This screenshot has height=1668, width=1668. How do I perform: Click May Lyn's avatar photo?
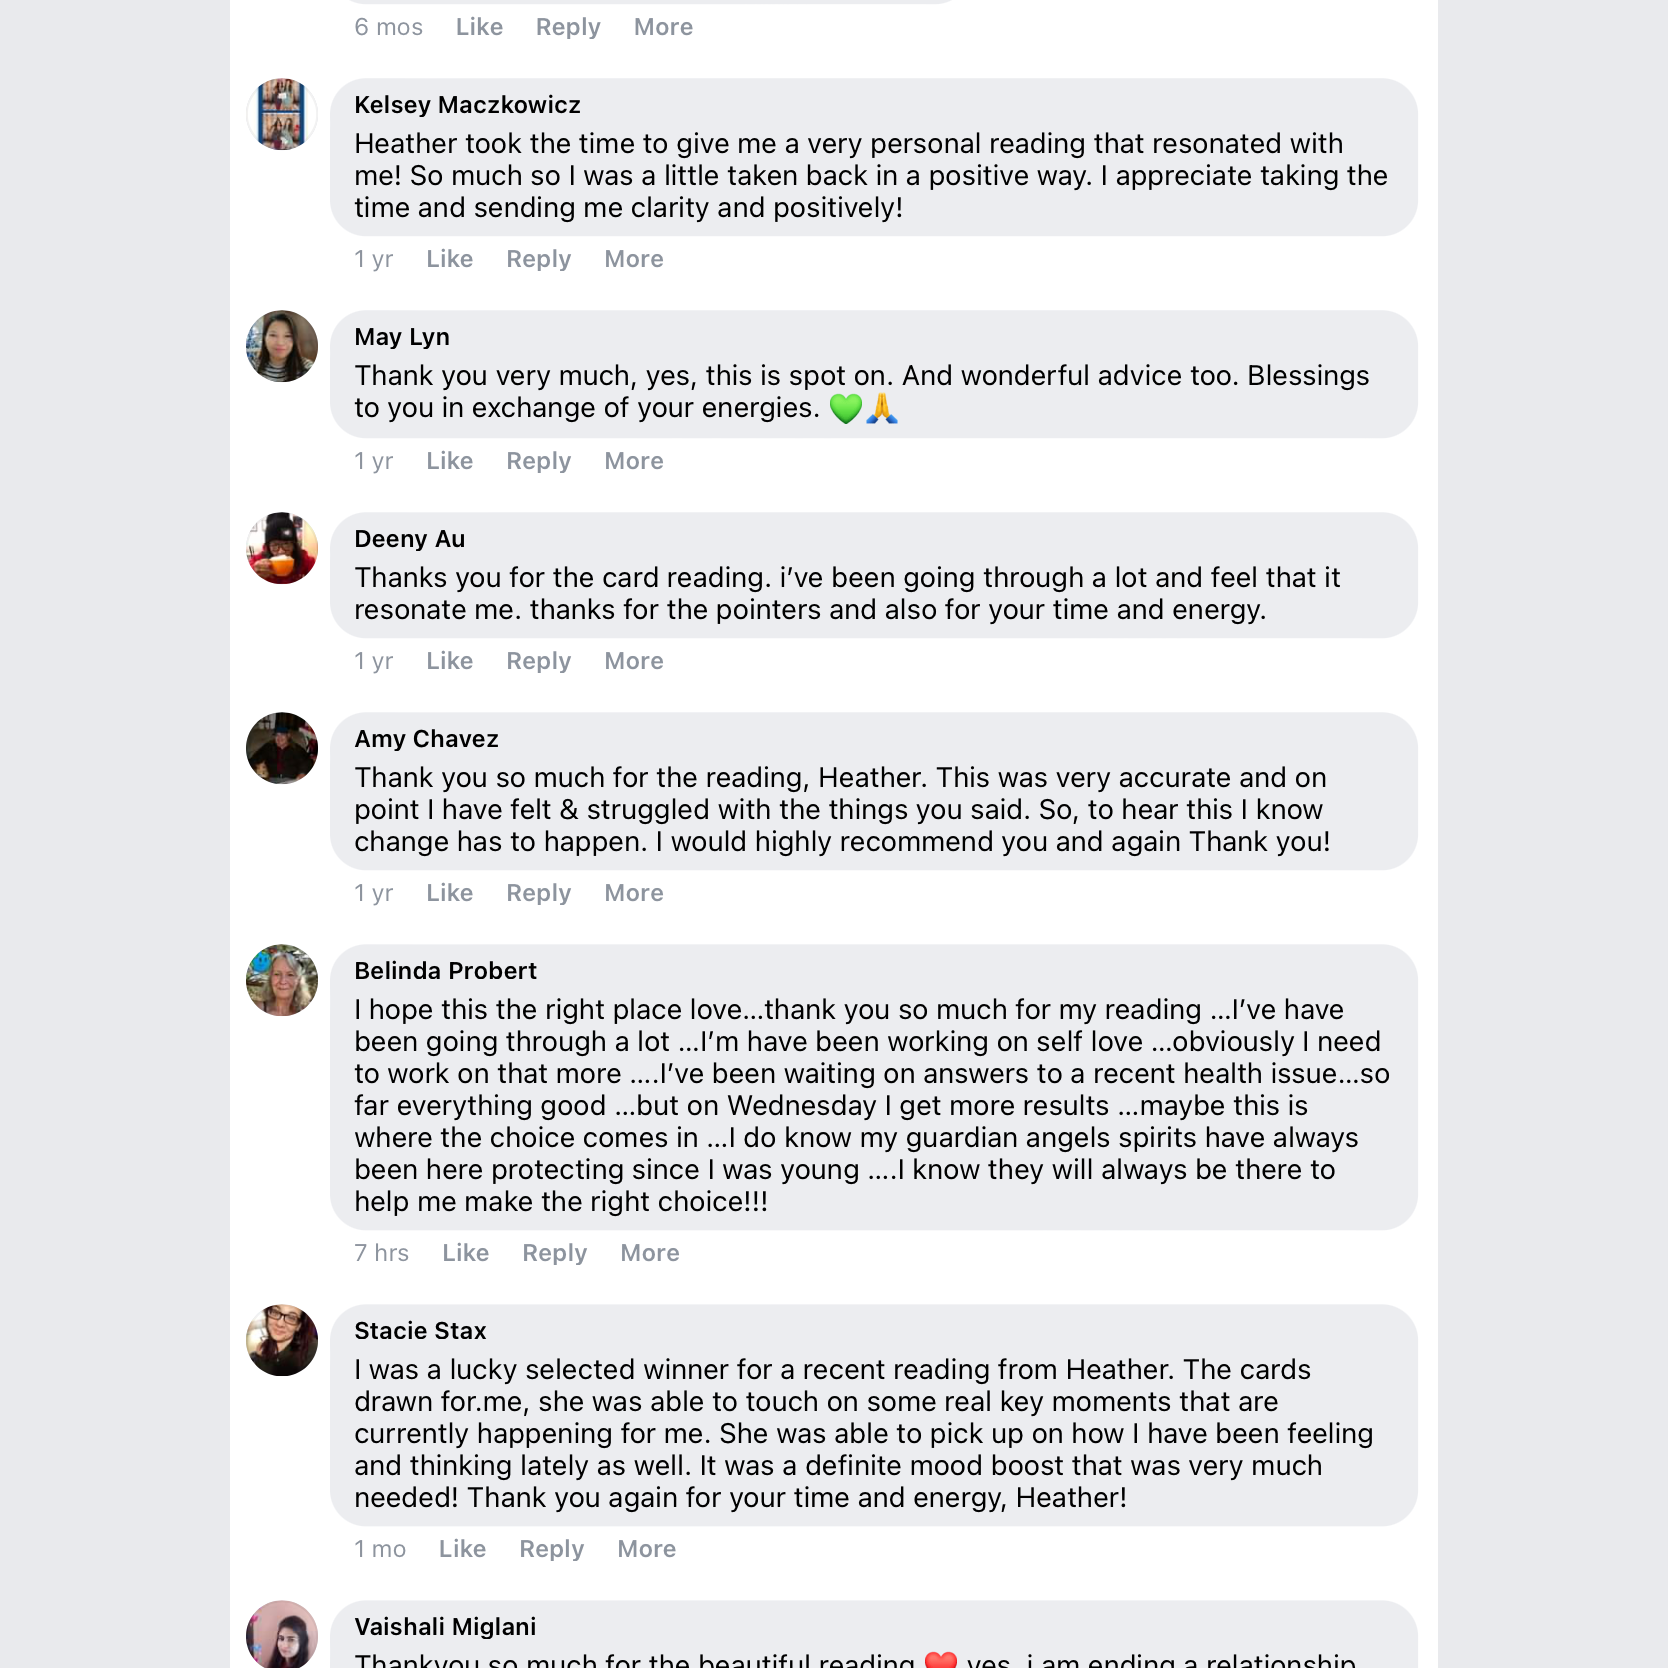click(x=282, y=346)
